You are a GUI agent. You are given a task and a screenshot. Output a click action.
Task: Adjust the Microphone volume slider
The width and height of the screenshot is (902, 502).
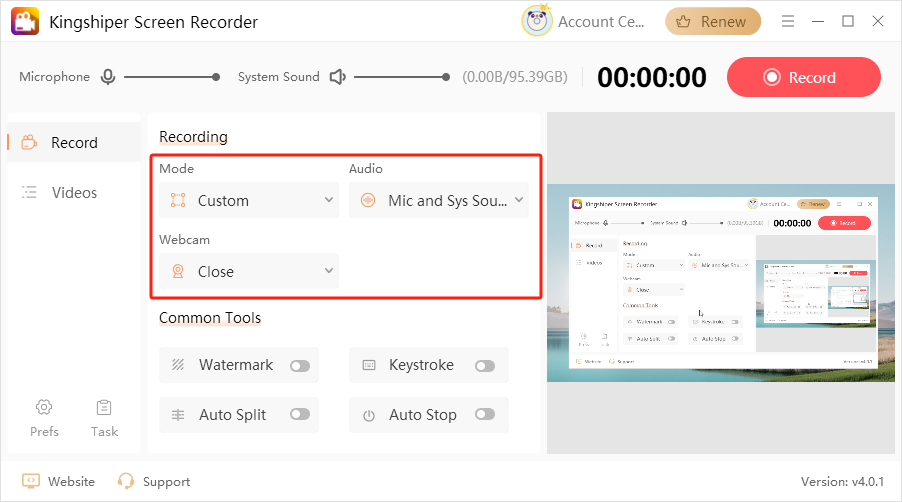172,76
